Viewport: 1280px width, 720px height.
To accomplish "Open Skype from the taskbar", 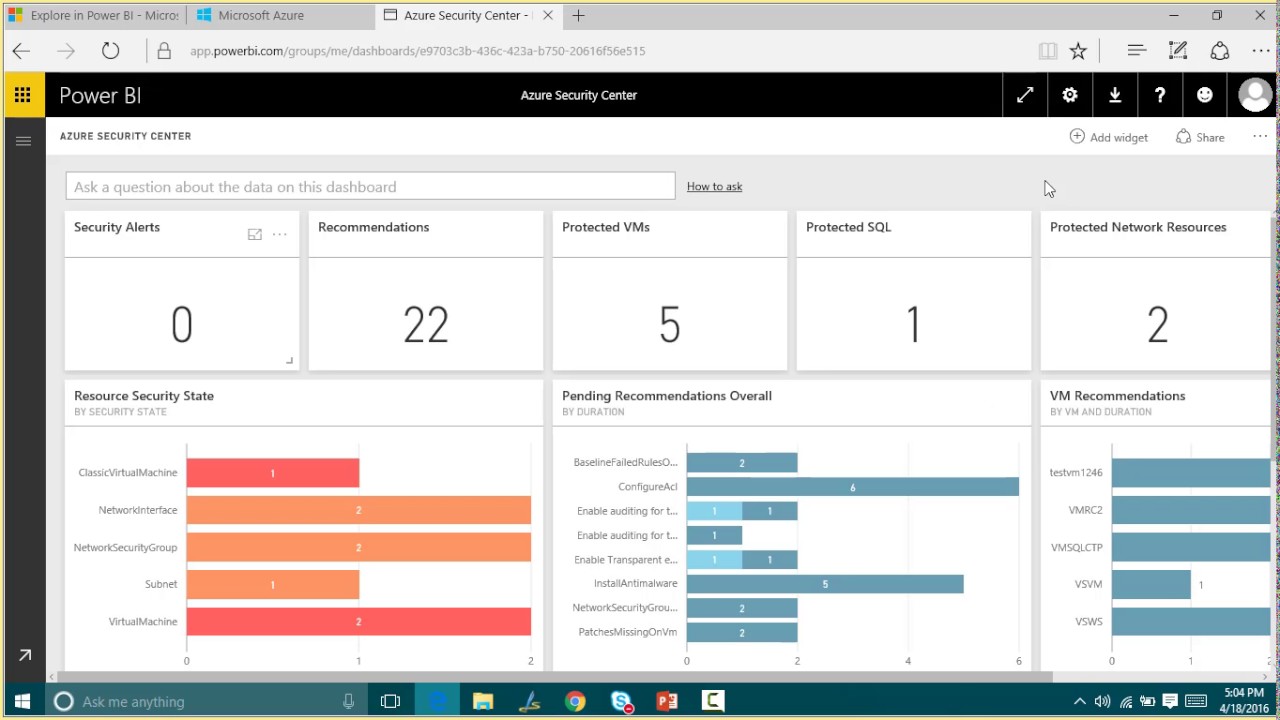I will (621, 701).
